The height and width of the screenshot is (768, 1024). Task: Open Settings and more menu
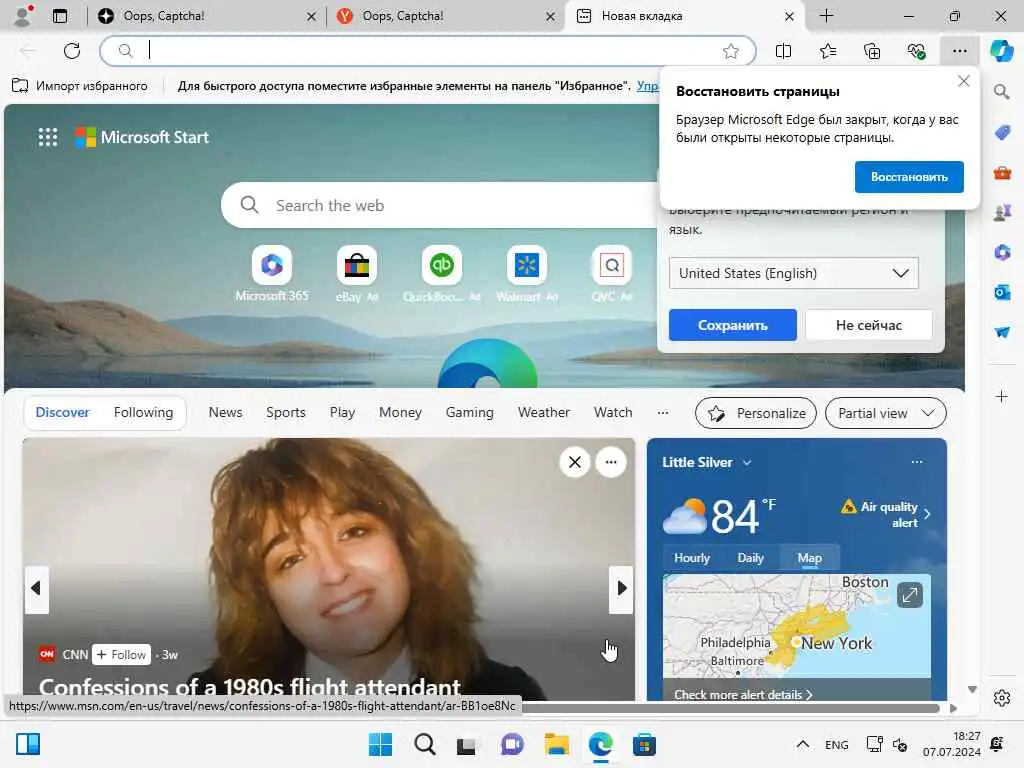coord(959,51)
